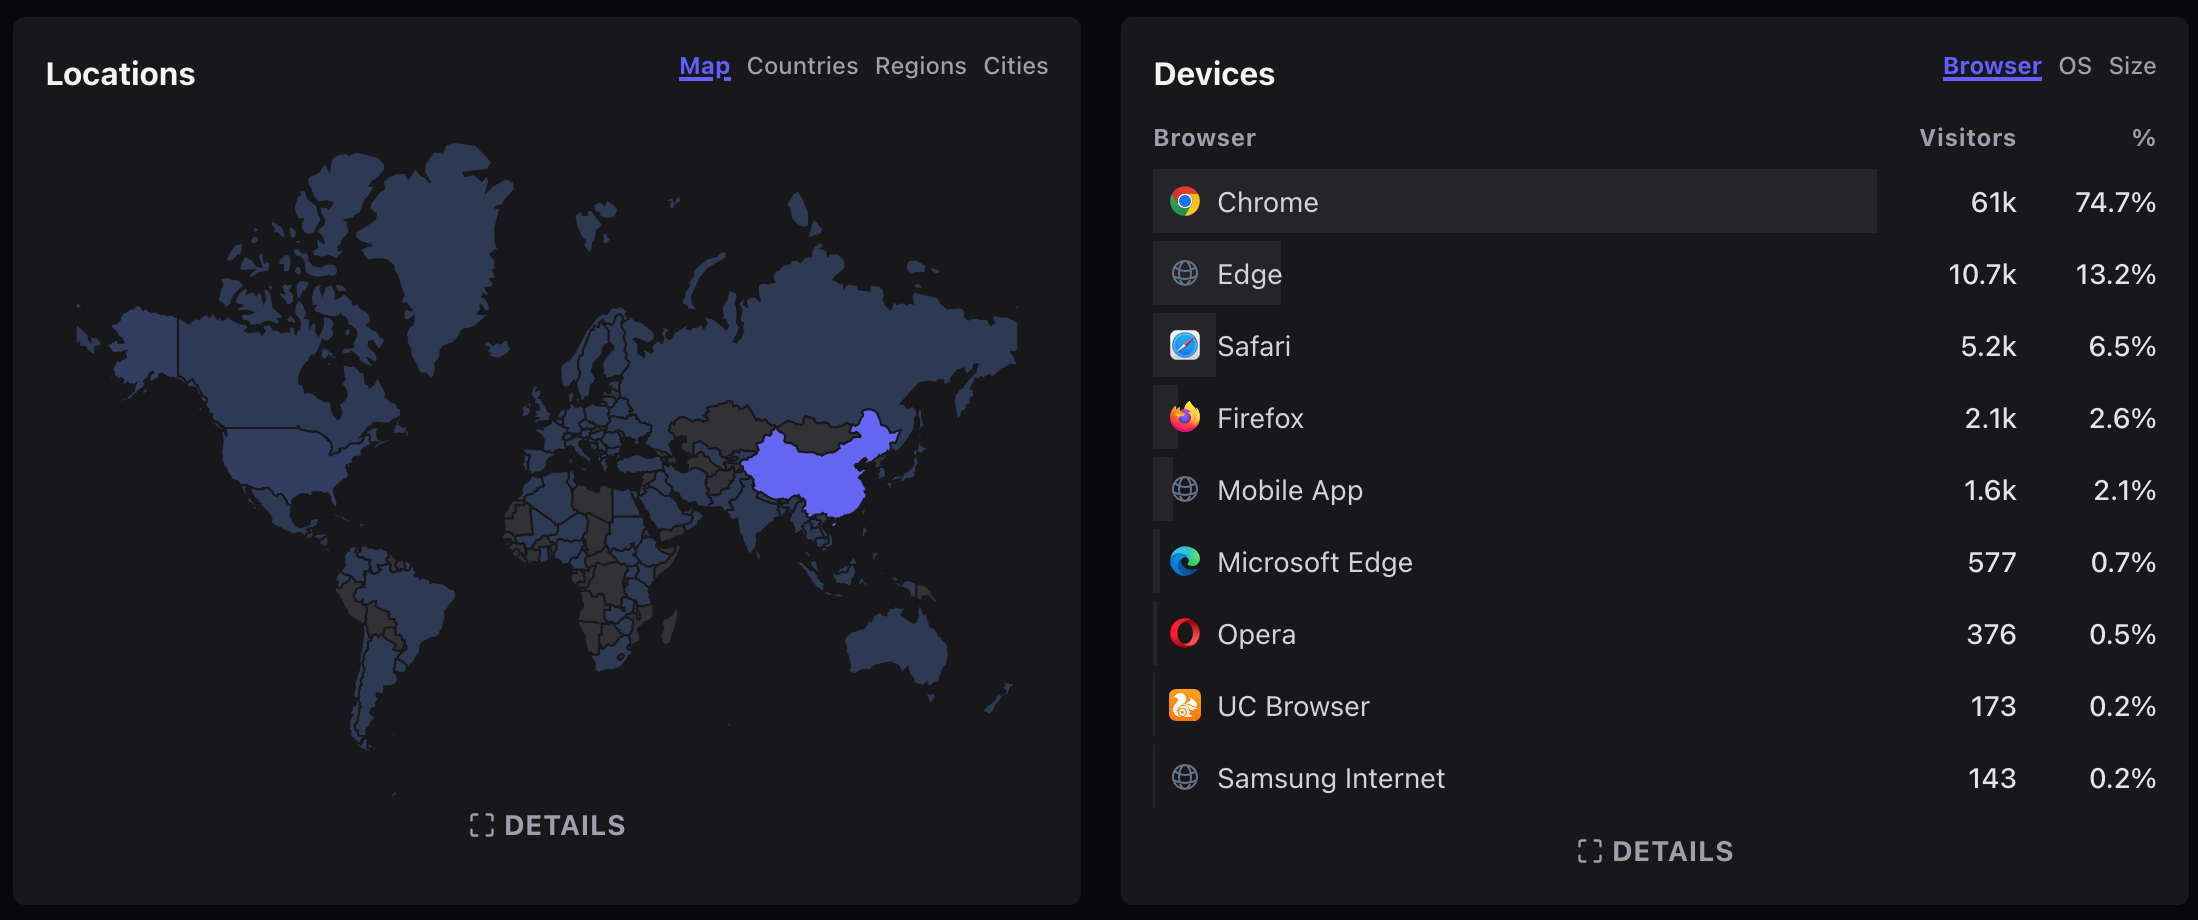Switch to the Countries tab

click(802, 66)
